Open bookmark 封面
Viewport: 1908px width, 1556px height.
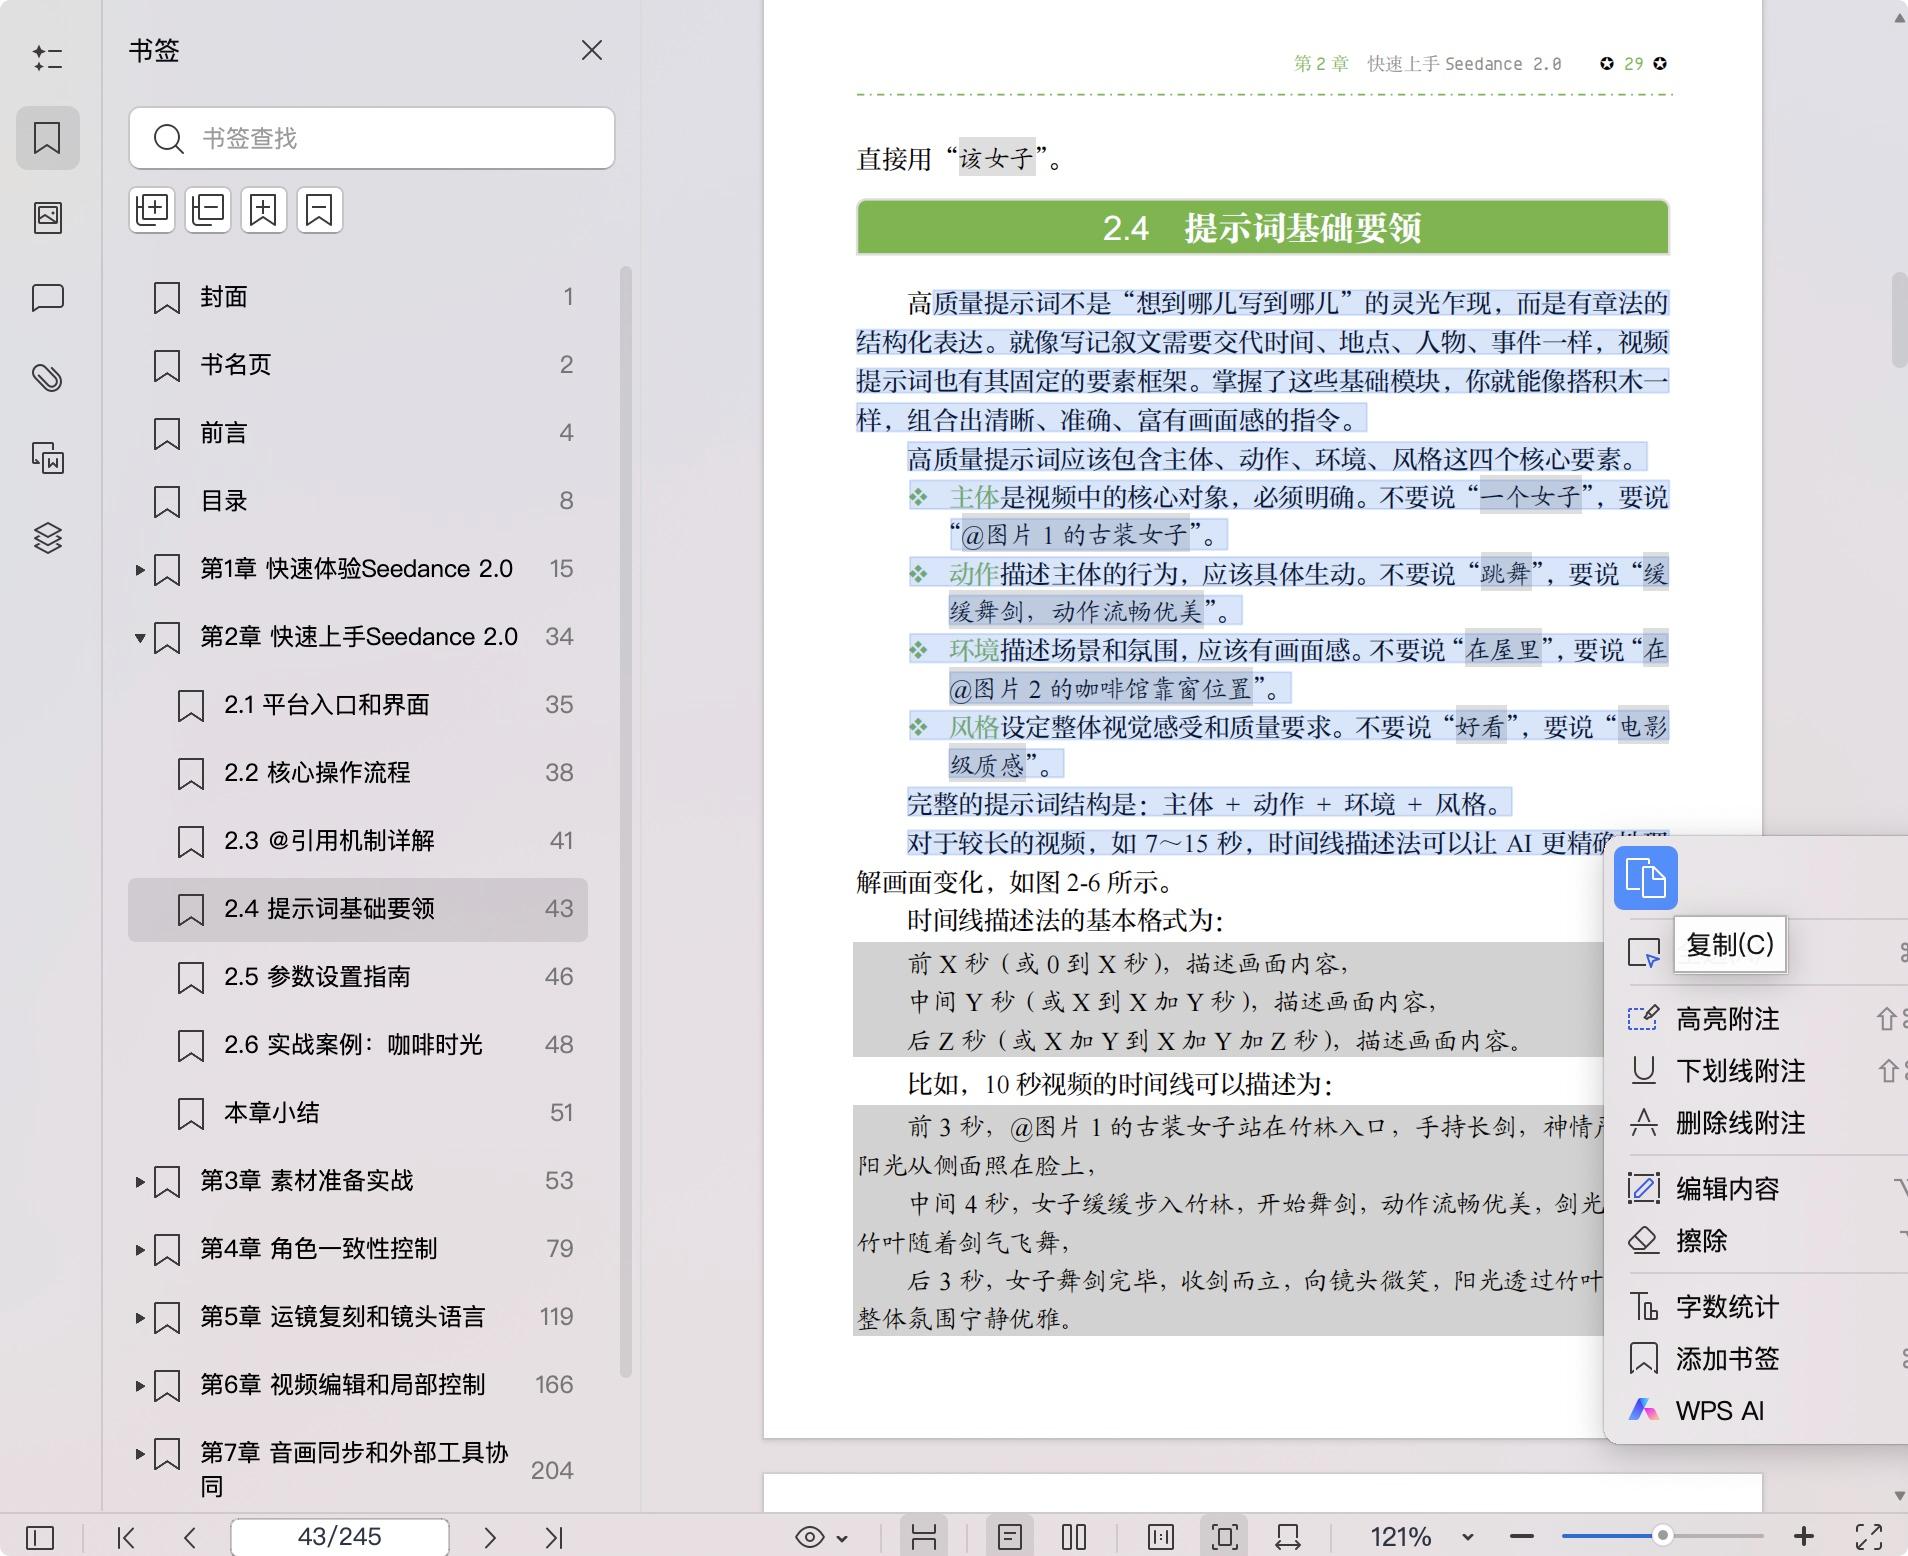pos(358,297)
